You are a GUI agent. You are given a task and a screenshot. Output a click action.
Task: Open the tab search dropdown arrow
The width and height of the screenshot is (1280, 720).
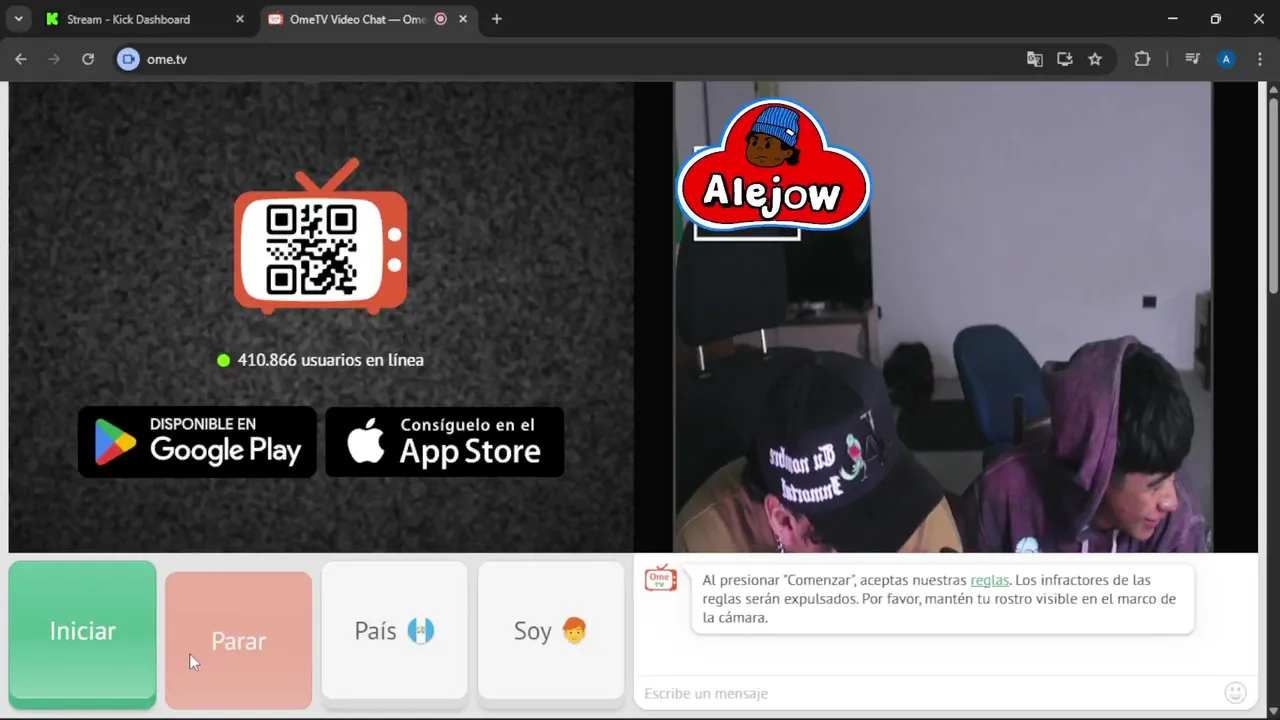[x=18, y=19]
